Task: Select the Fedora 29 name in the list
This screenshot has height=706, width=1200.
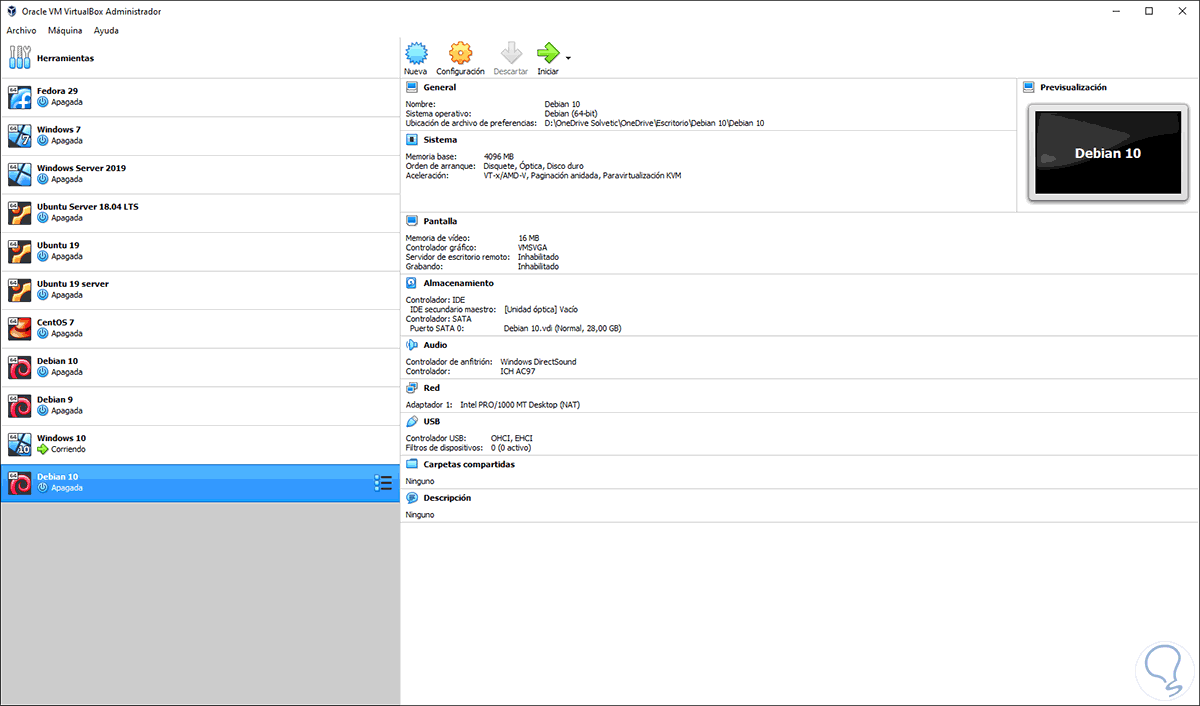Action: pyautogui.click(x=58, y=91)
